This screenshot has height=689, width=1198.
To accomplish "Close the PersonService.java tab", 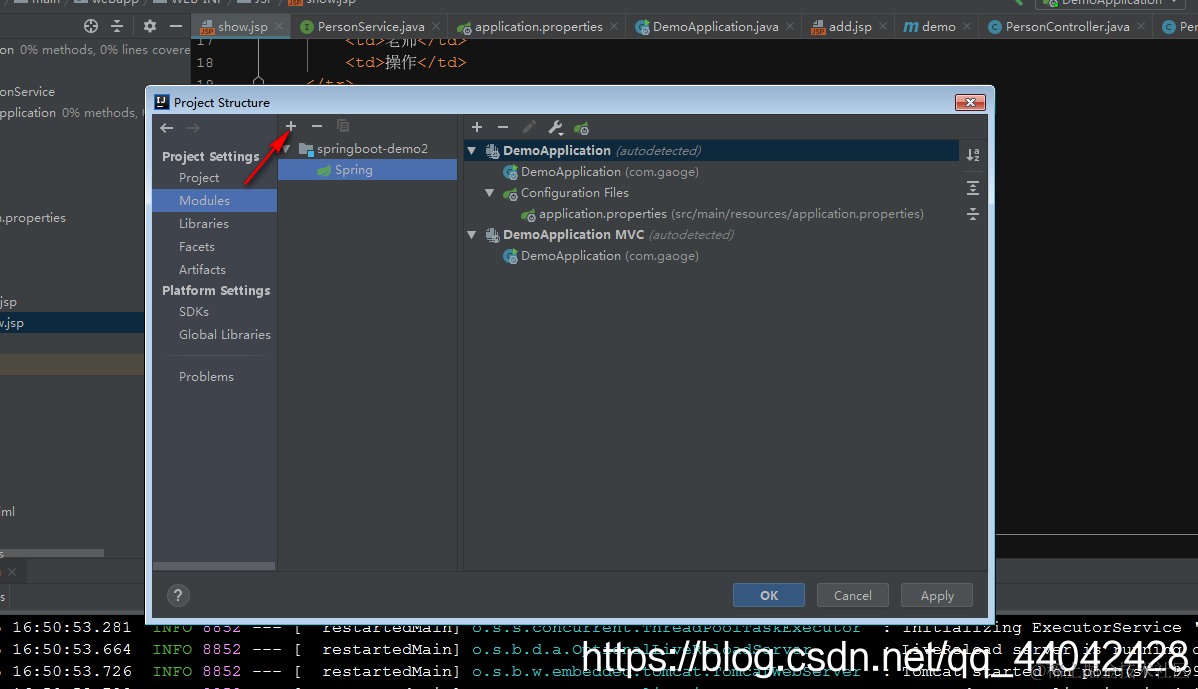I will click(x=435, y=26).
